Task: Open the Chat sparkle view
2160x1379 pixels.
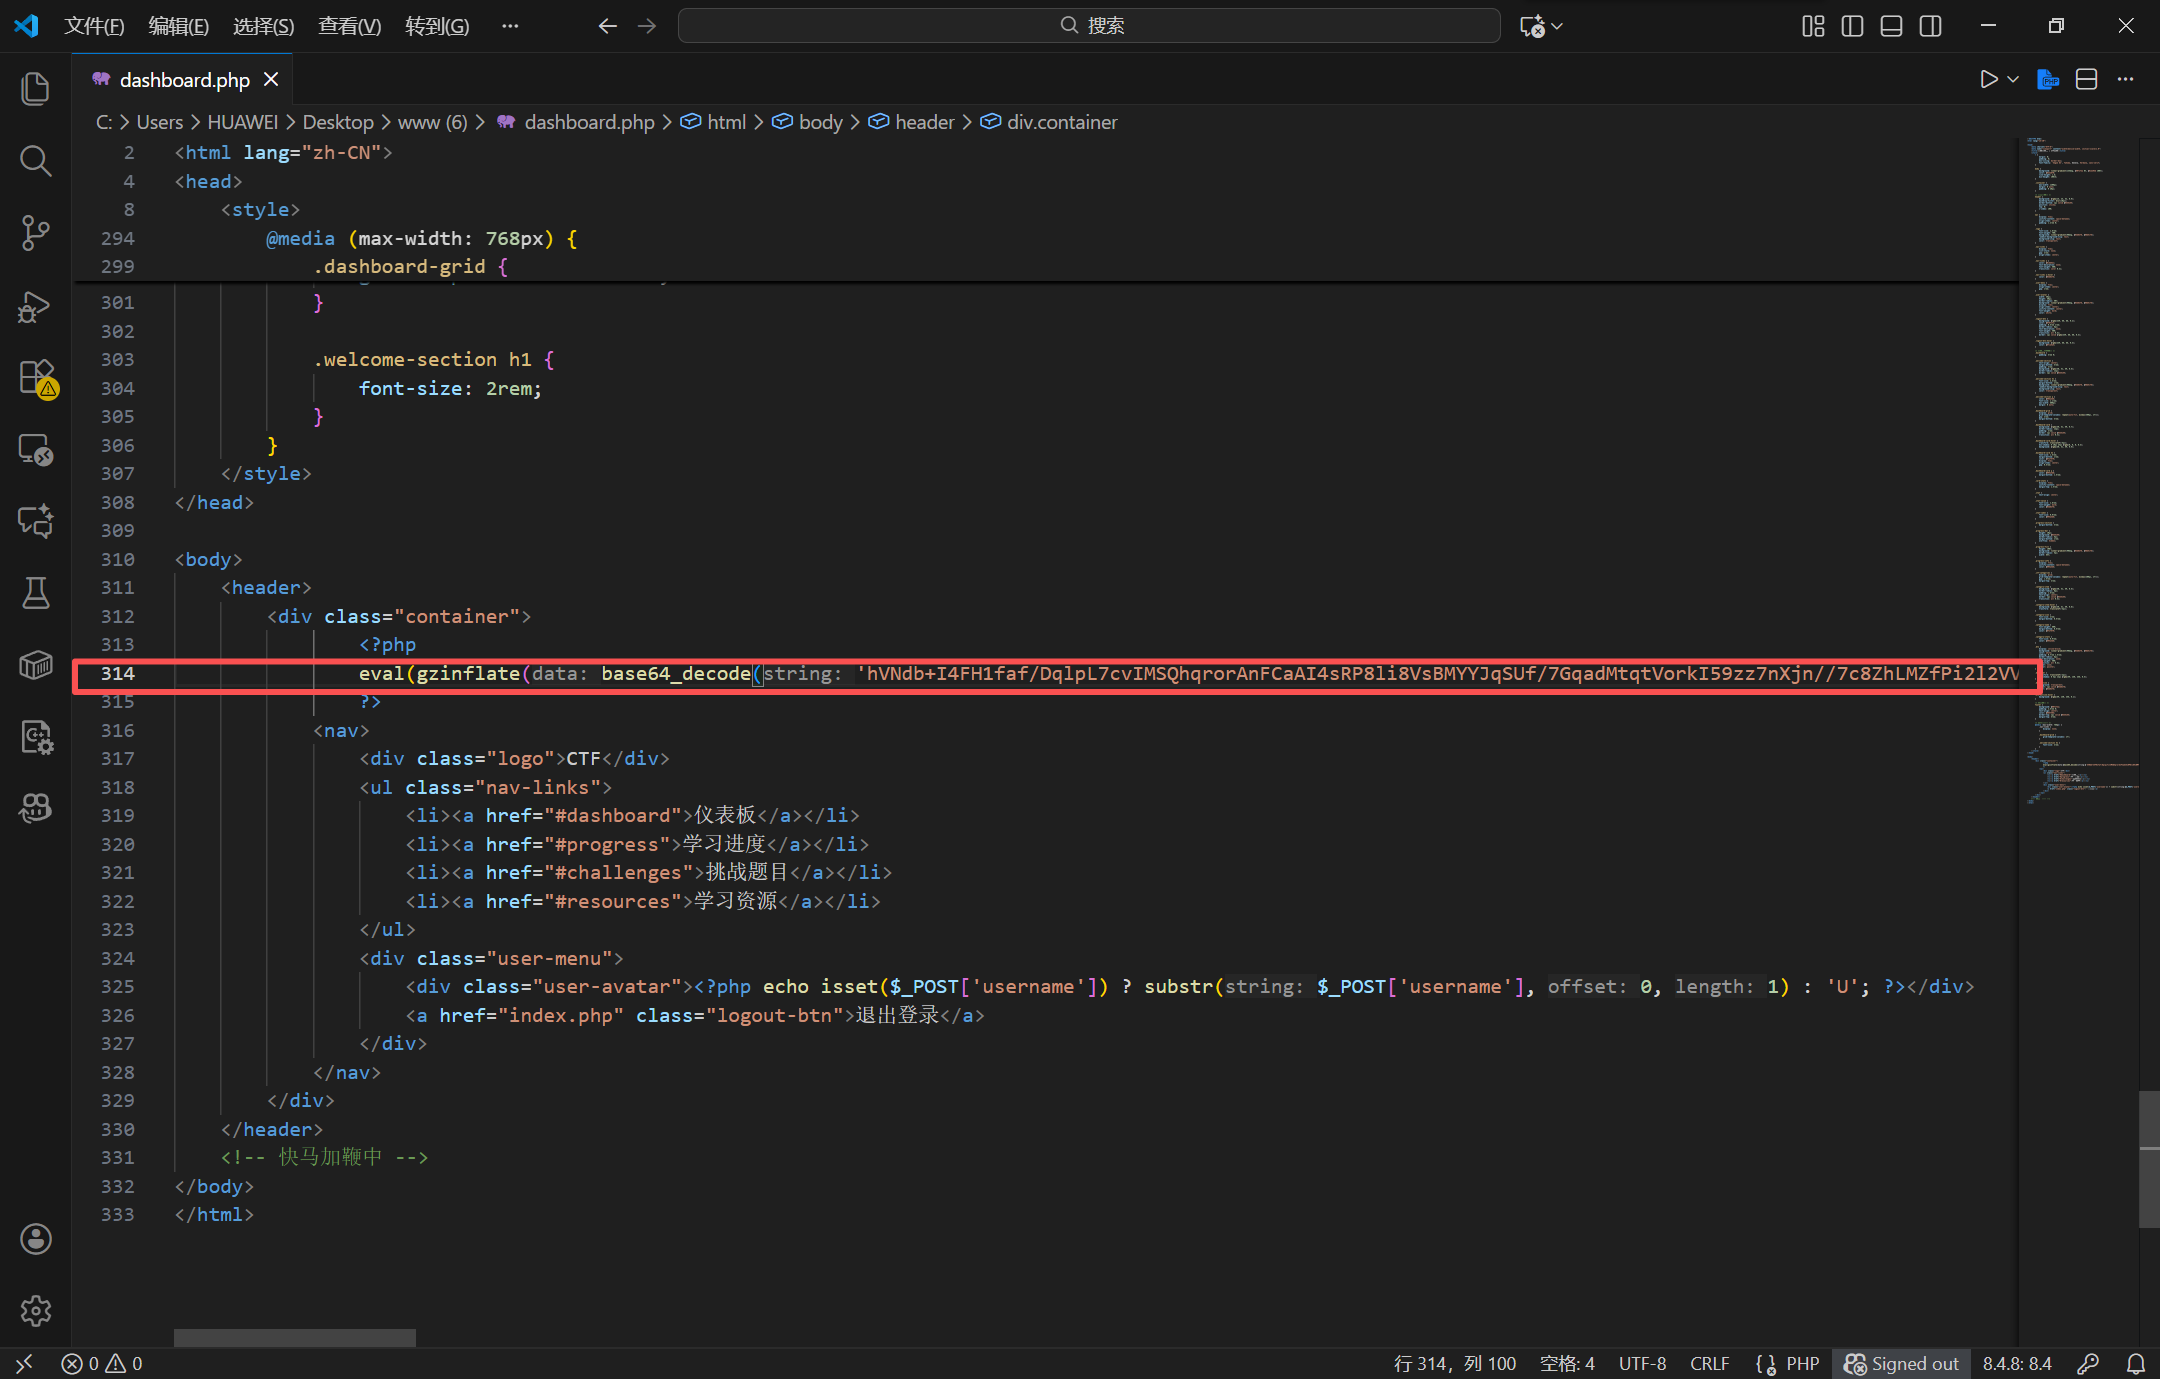Action: click(x=35, y=520)
